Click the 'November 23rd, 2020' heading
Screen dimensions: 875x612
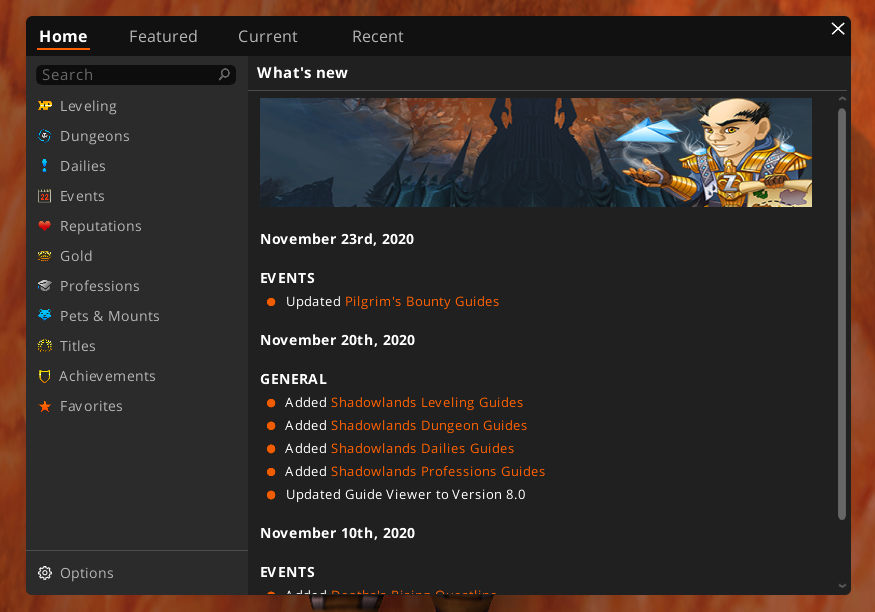[x=337, y=239]
